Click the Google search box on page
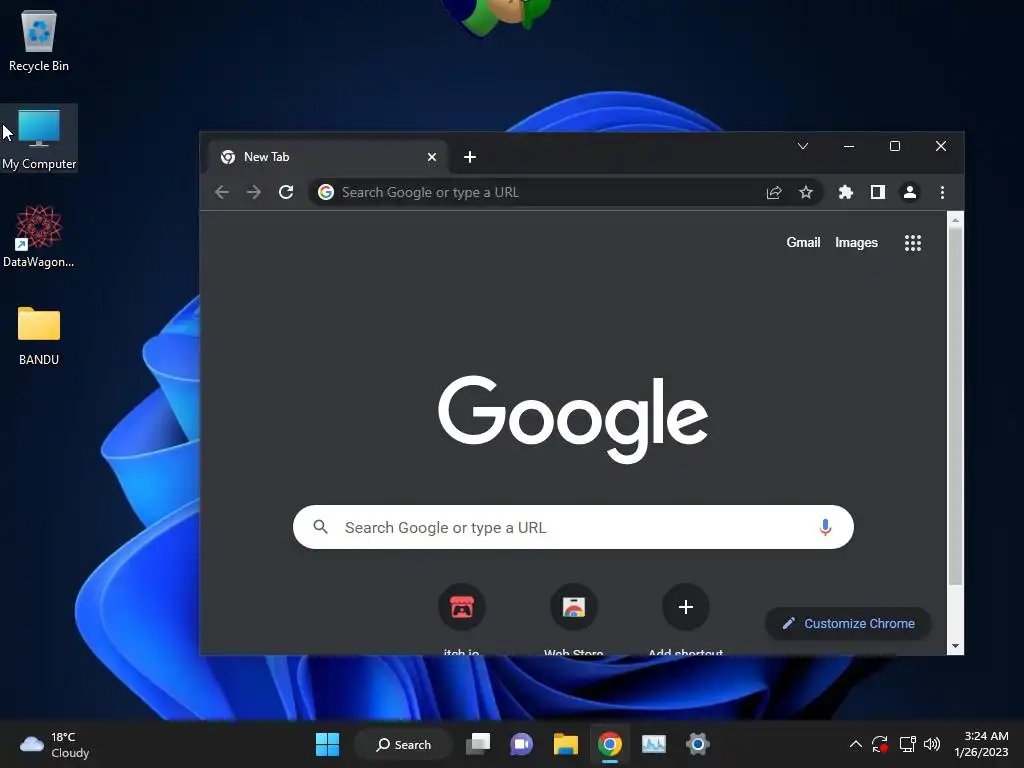This screenshot has width=1024, height=768. point(573,527)
